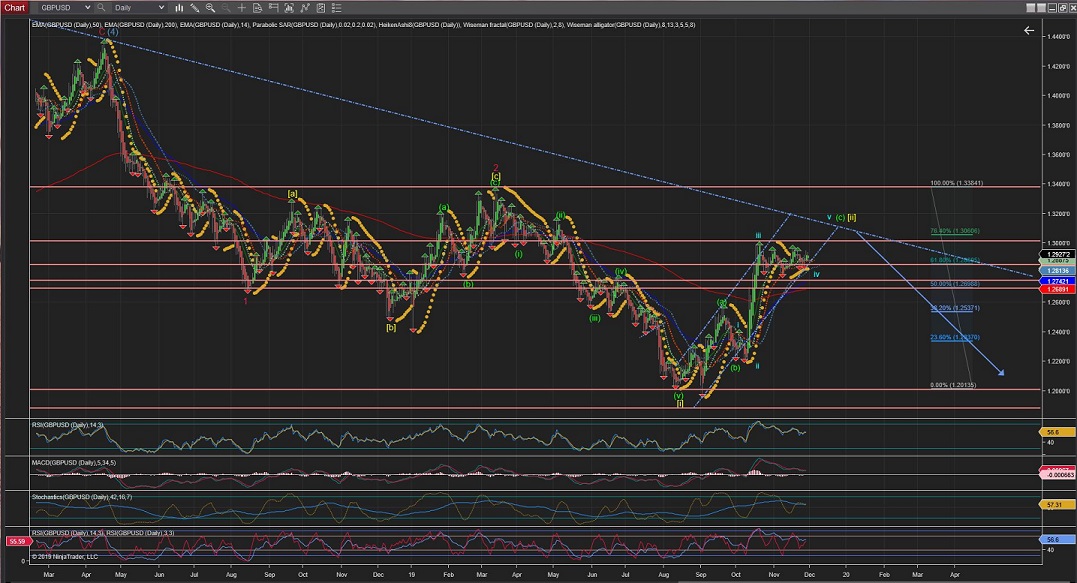This screenshot has width=1077, height=583.
Task: Click the instrument search magnifier icon
Action: click(x=100, y=7)
